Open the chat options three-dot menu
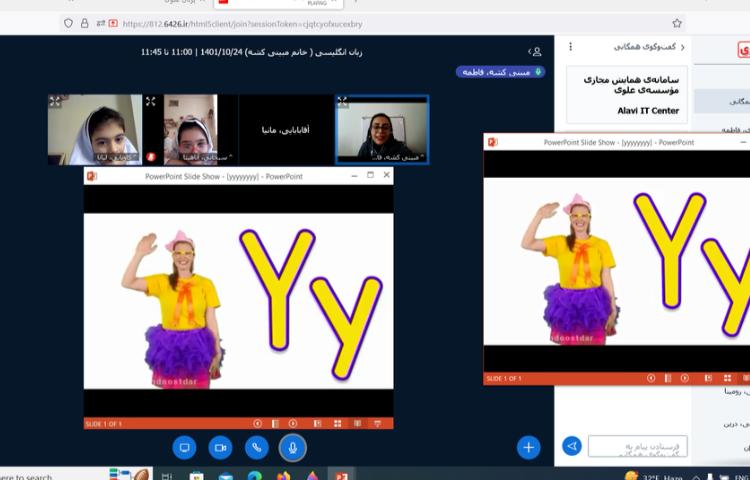Image resolution: width=750 pixels, height=480 pixels. 571,46
